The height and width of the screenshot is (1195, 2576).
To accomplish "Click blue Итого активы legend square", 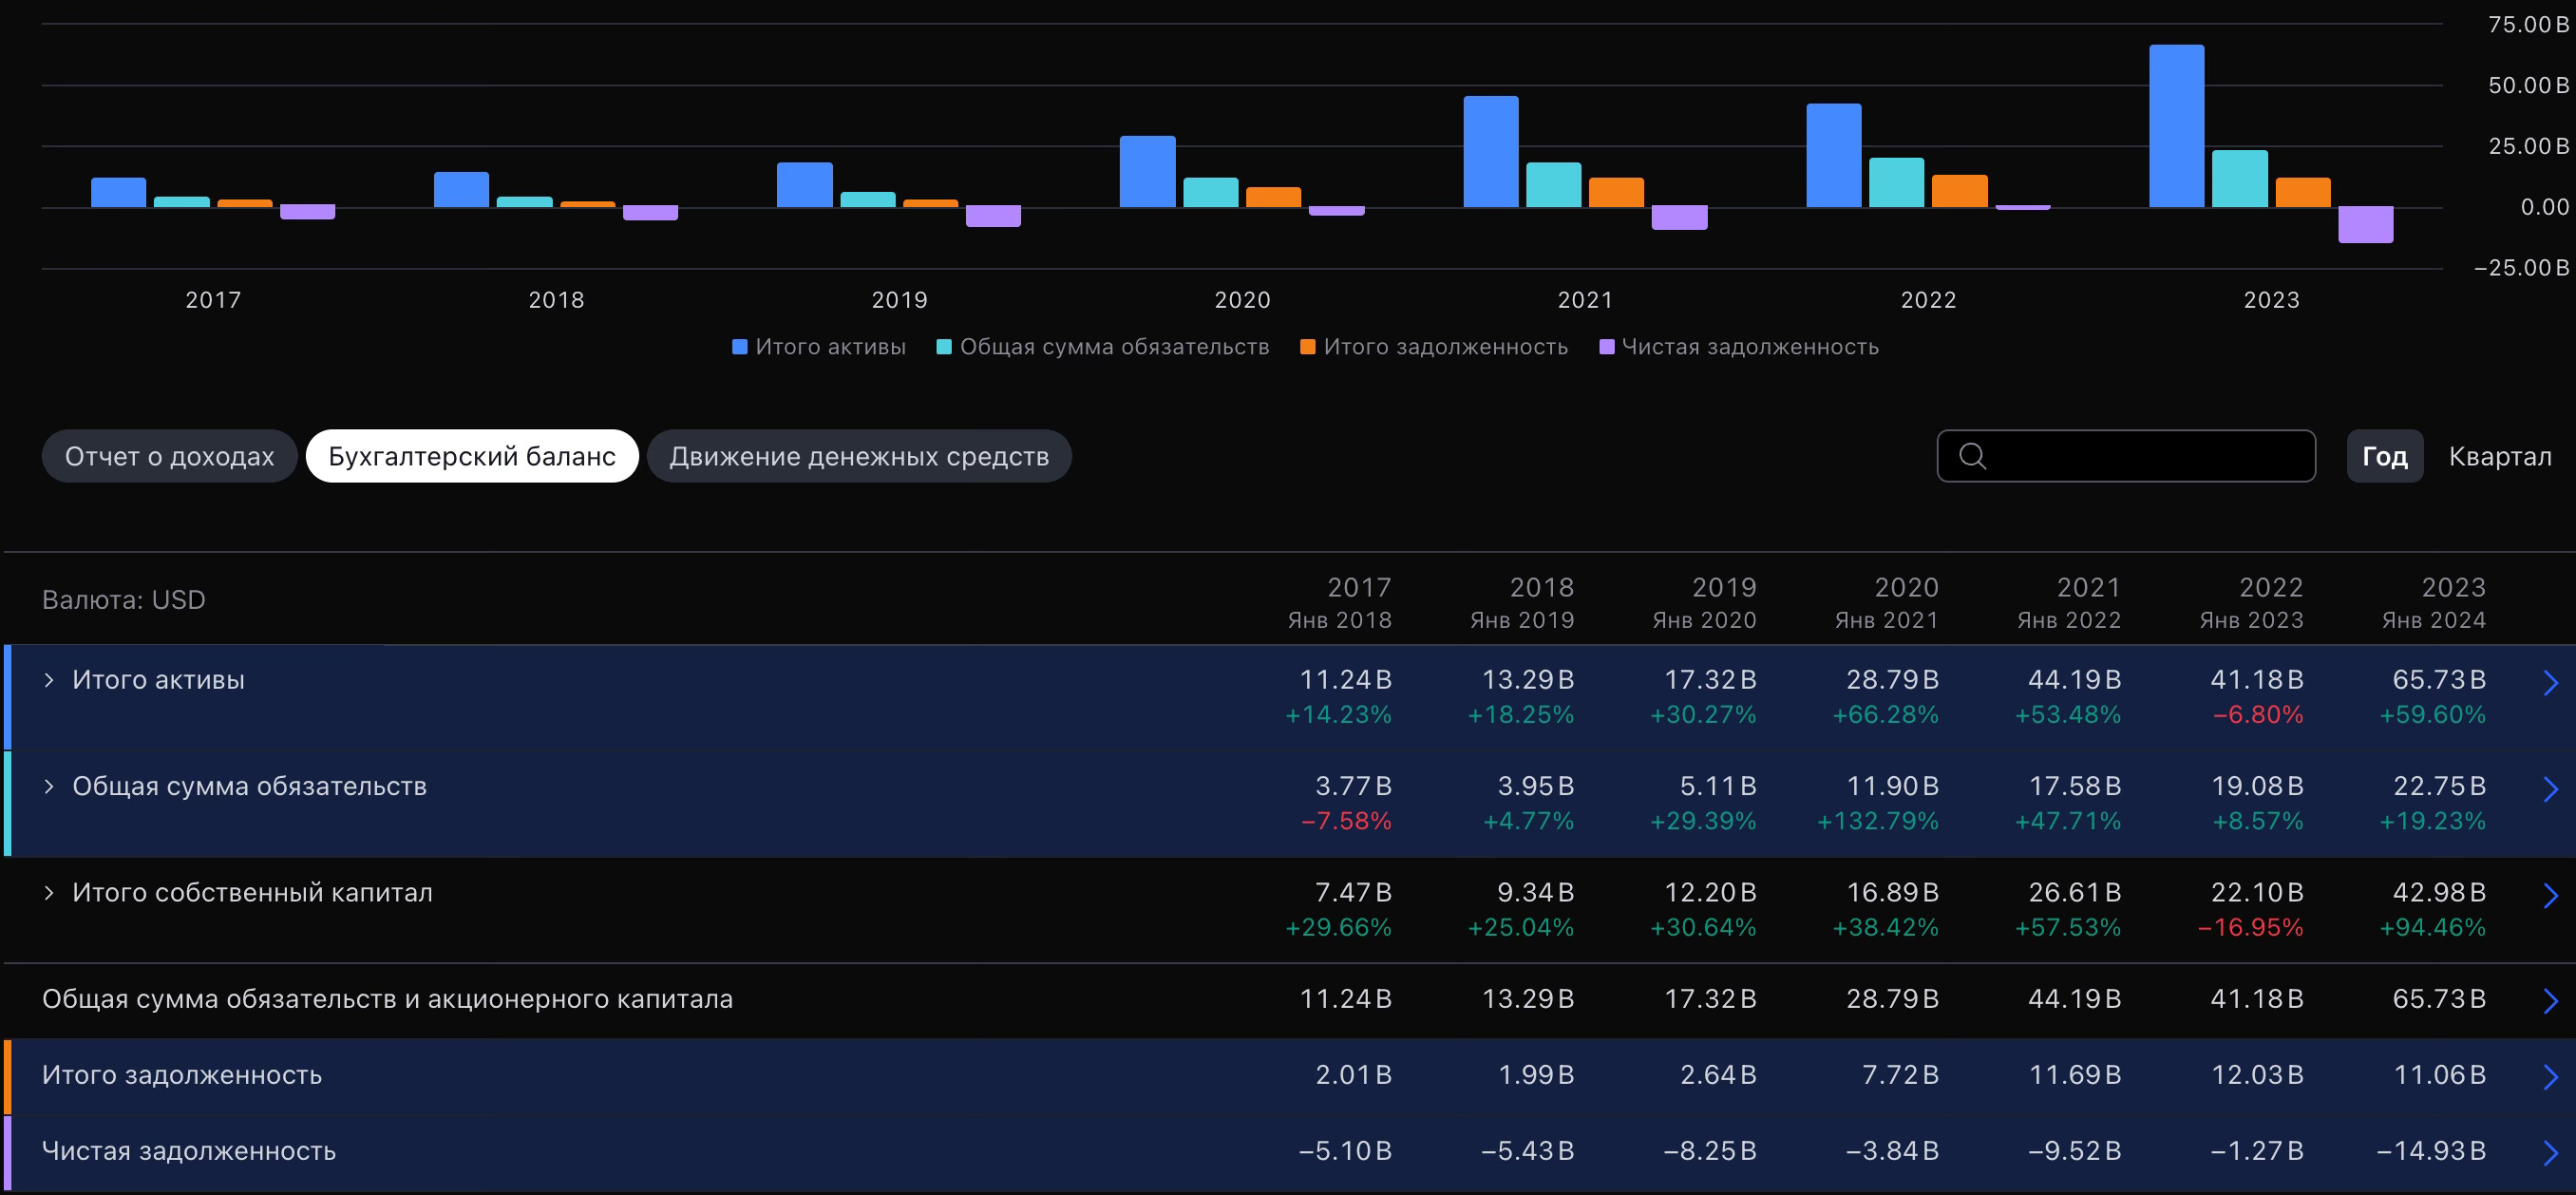I will pyautogui.click(x=740, y=347).
